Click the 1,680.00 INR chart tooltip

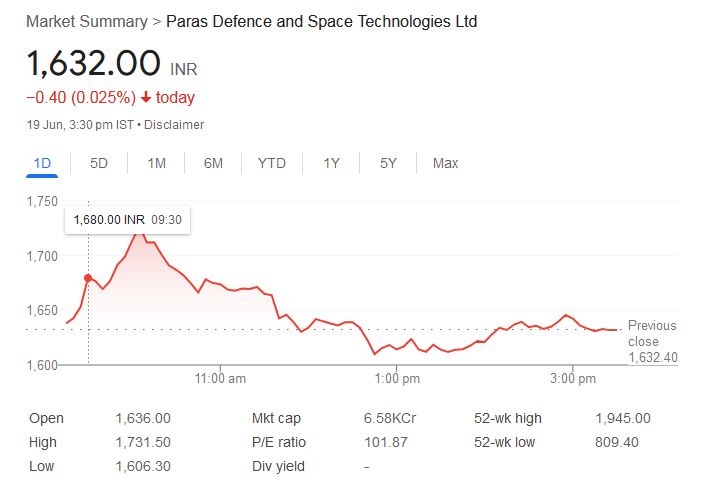click(x=127, y=219)
